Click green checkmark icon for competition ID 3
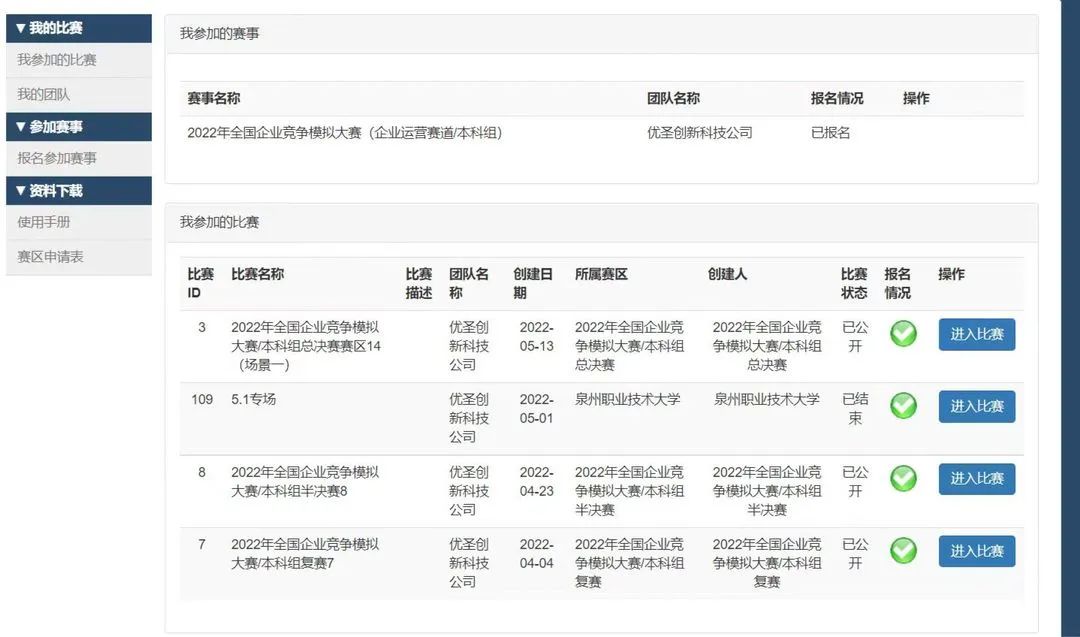This screenshot has width=1080, height=637. tap(903, 334)
